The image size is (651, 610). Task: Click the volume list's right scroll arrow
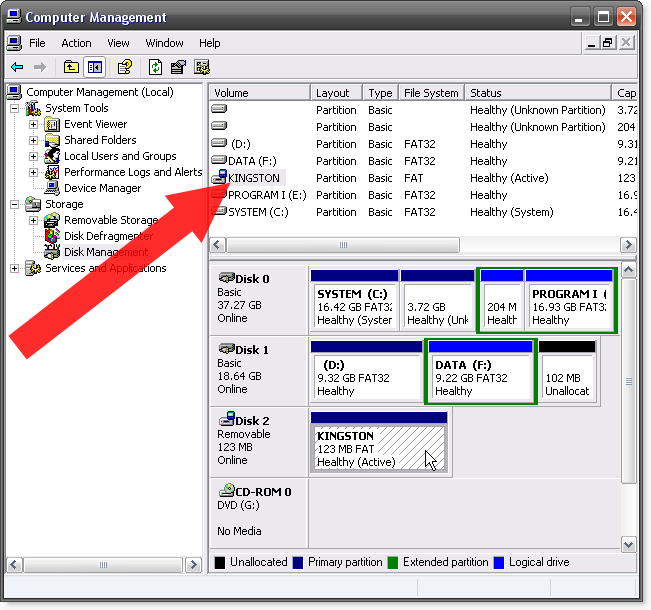(628, 245)
